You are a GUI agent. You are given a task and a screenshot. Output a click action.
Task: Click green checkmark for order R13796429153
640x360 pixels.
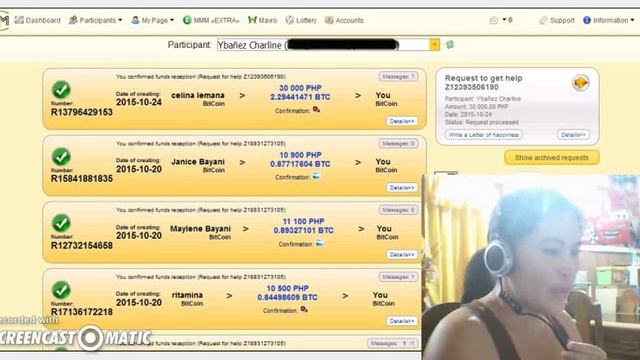(61, 90)
